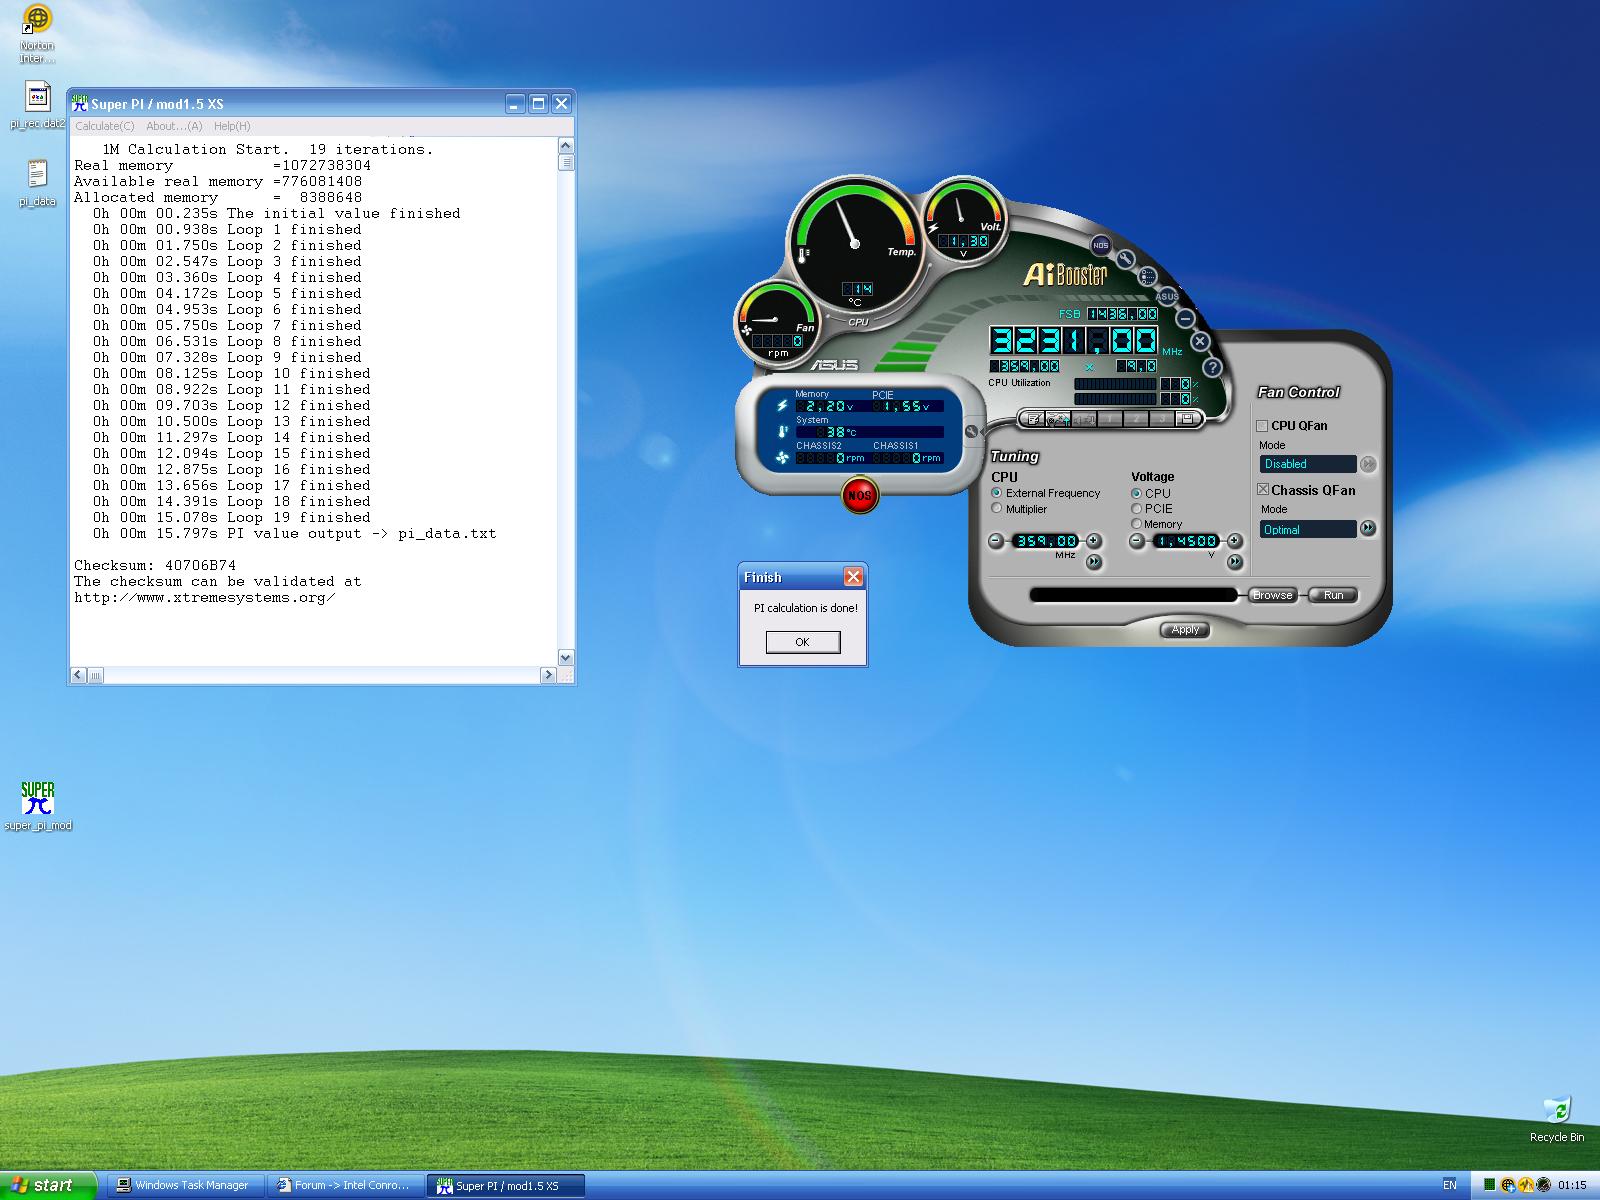Viewport: 1600px width, 1200px height.
Task: Click arrow next to Disabled mode field
Action: 1368,464
